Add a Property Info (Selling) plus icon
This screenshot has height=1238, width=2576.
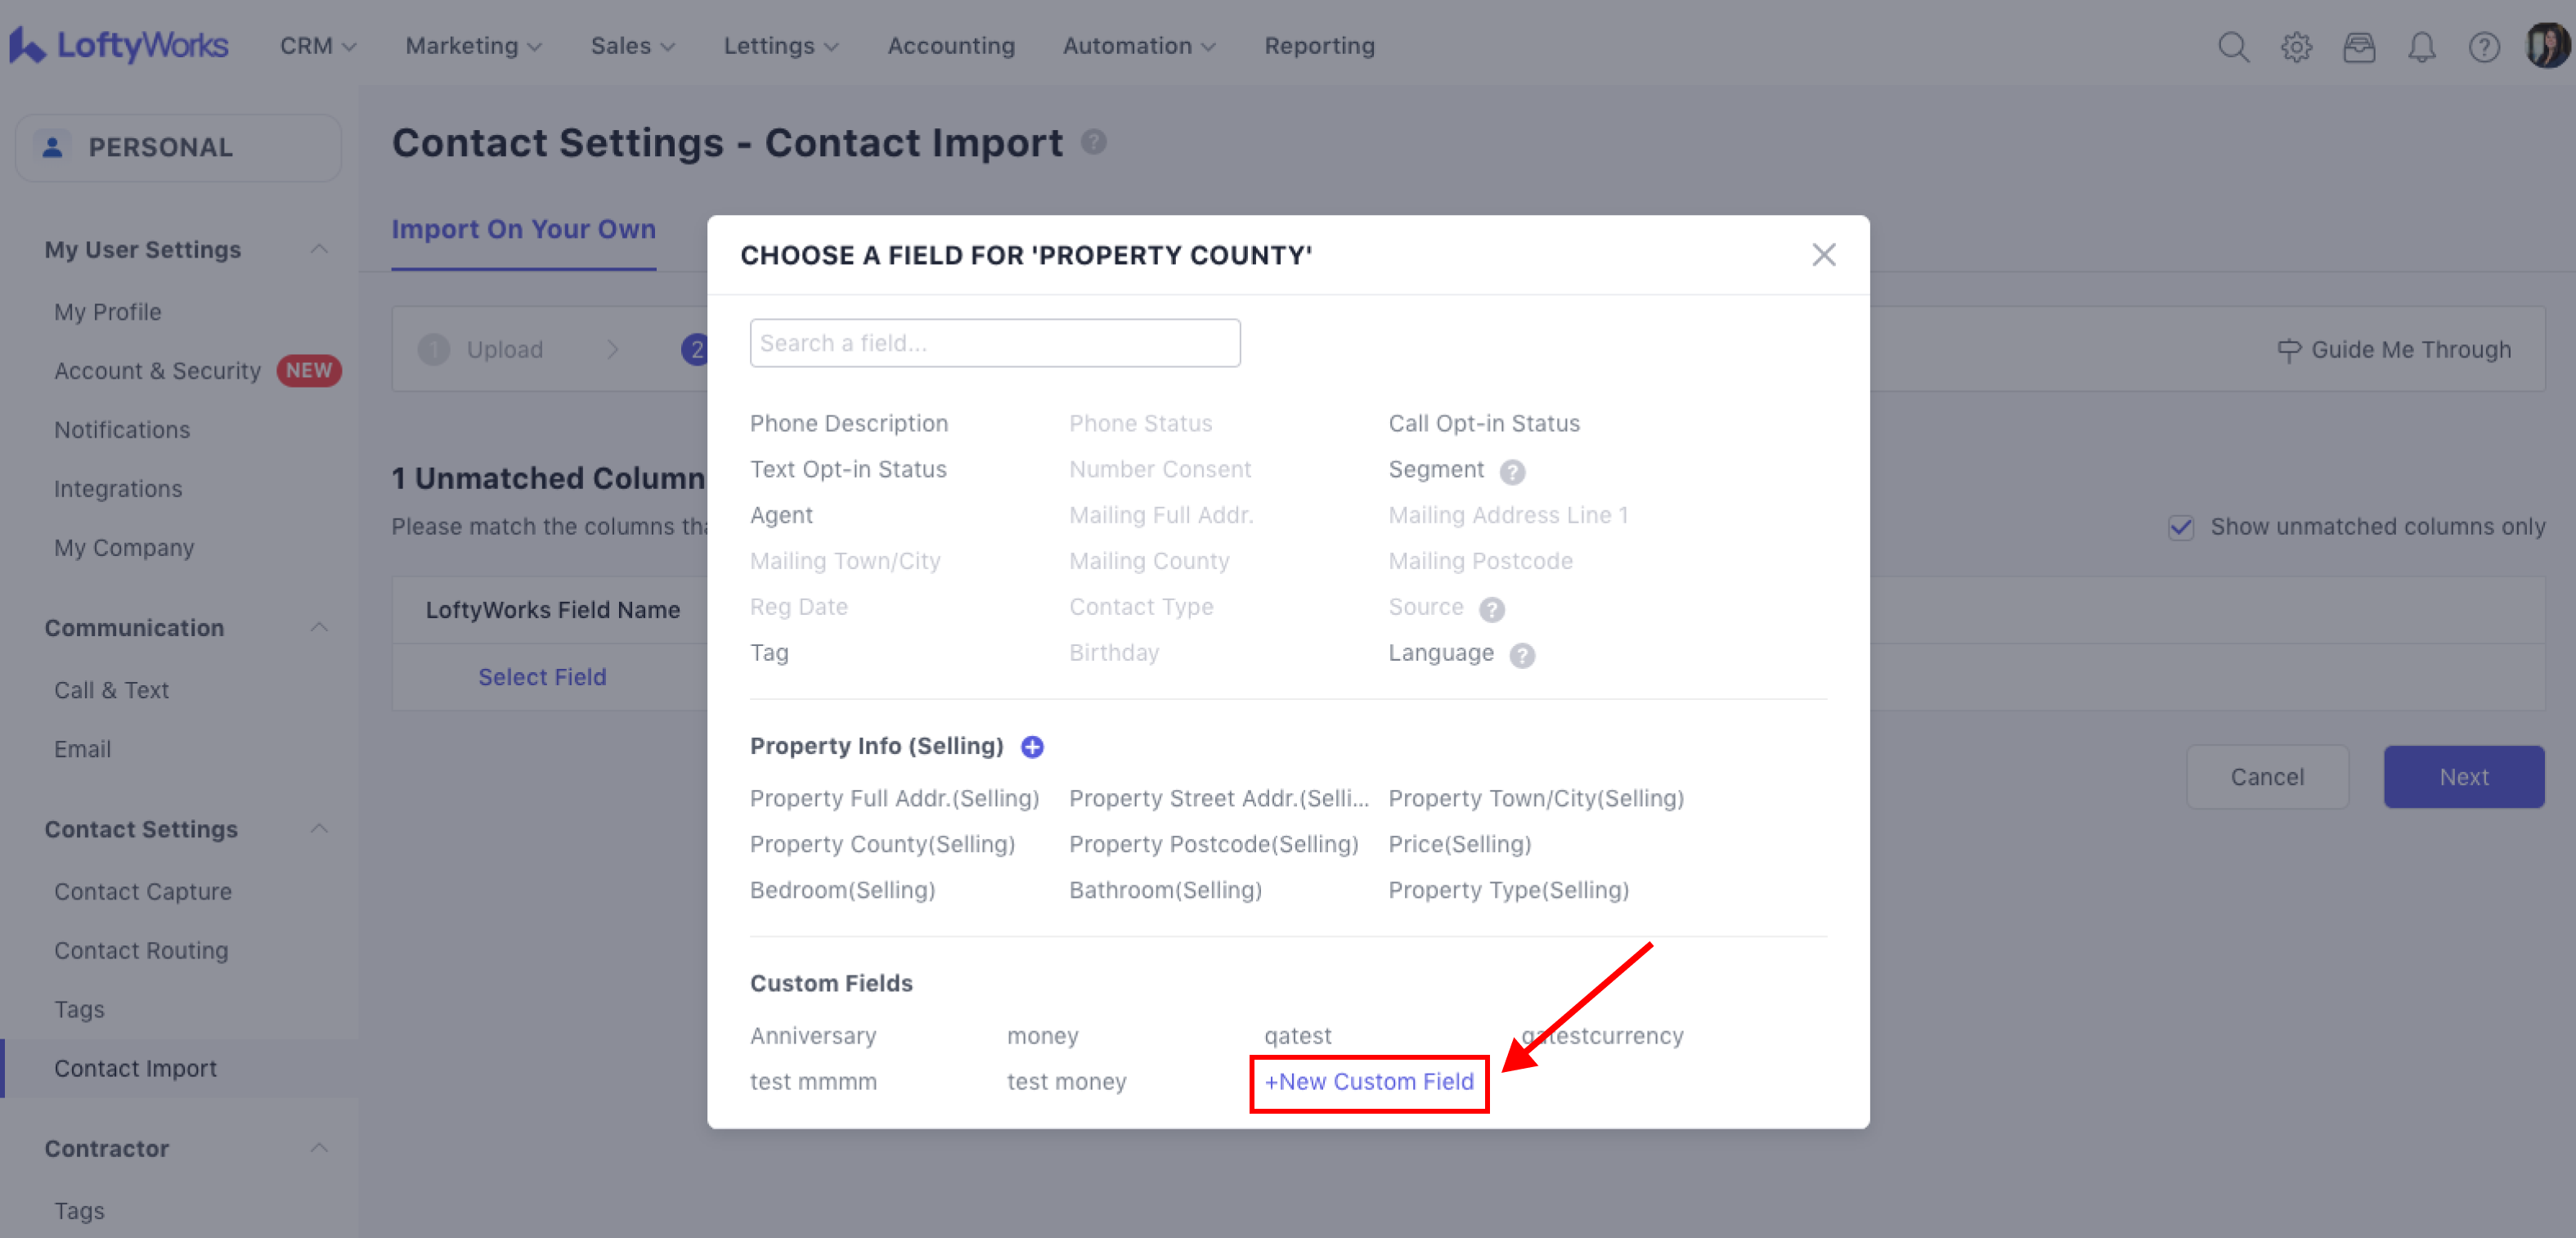tap(1032, 747)
